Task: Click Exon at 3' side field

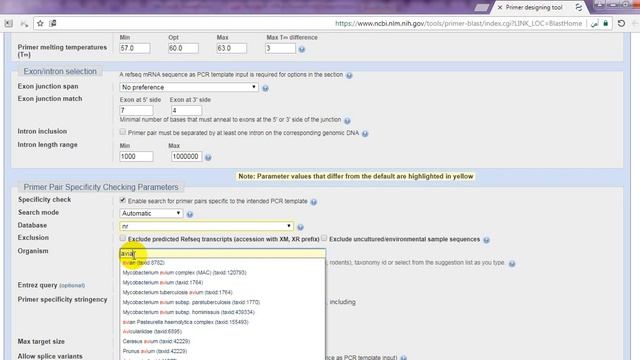Action: click(x=186, y=110)
